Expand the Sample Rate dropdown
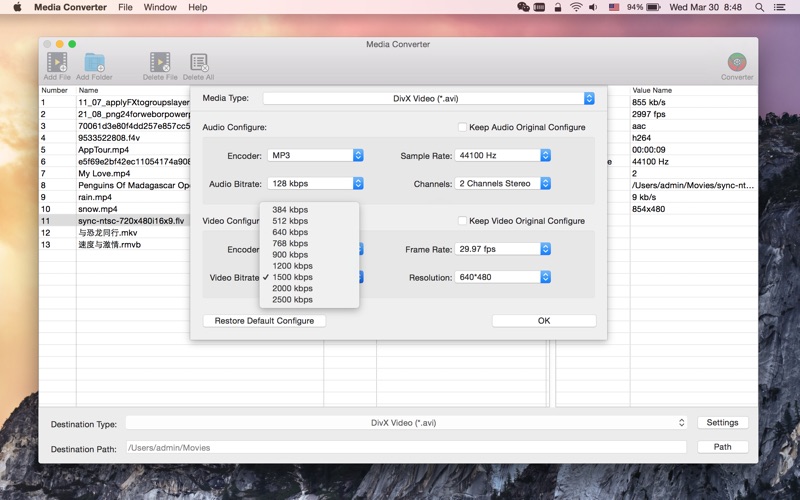Viewport: 800px width, 500px height. (x=503, y=155)
